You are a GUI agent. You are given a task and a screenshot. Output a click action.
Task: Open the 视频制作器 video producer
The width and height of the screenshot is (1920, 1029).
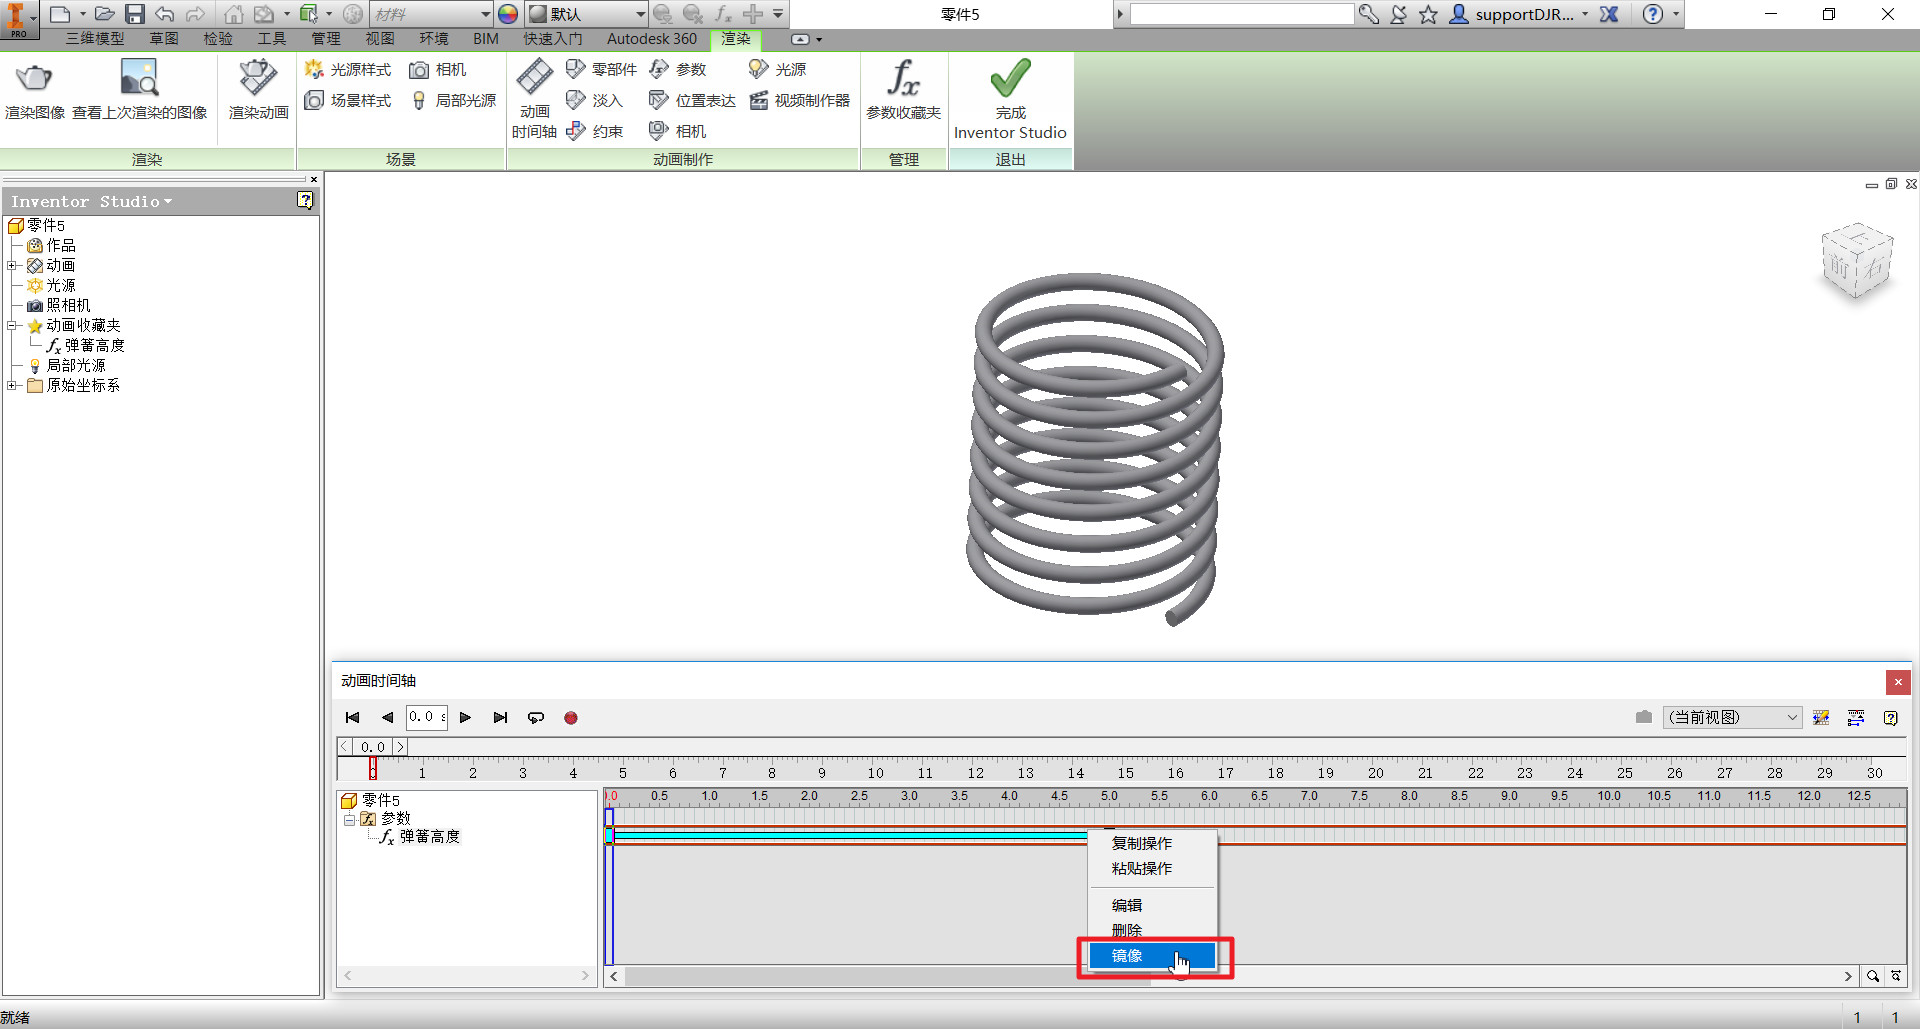click(x=800, y=100)
